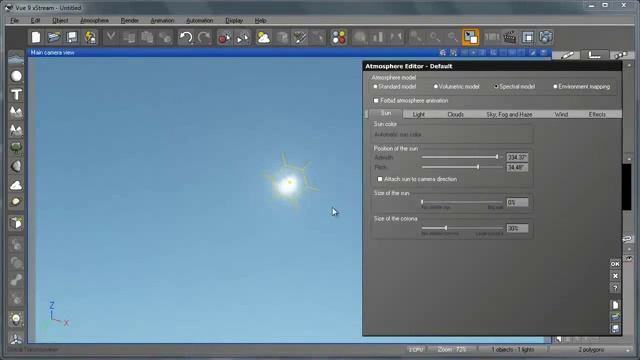Click the sun object in the viewport

(x=289, y=184)
